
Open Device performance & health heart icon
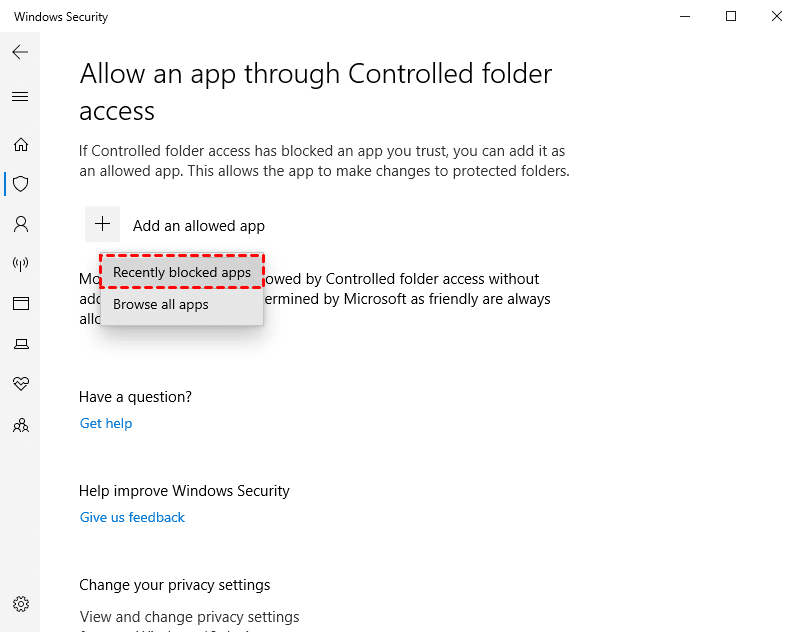click(20, 384)
